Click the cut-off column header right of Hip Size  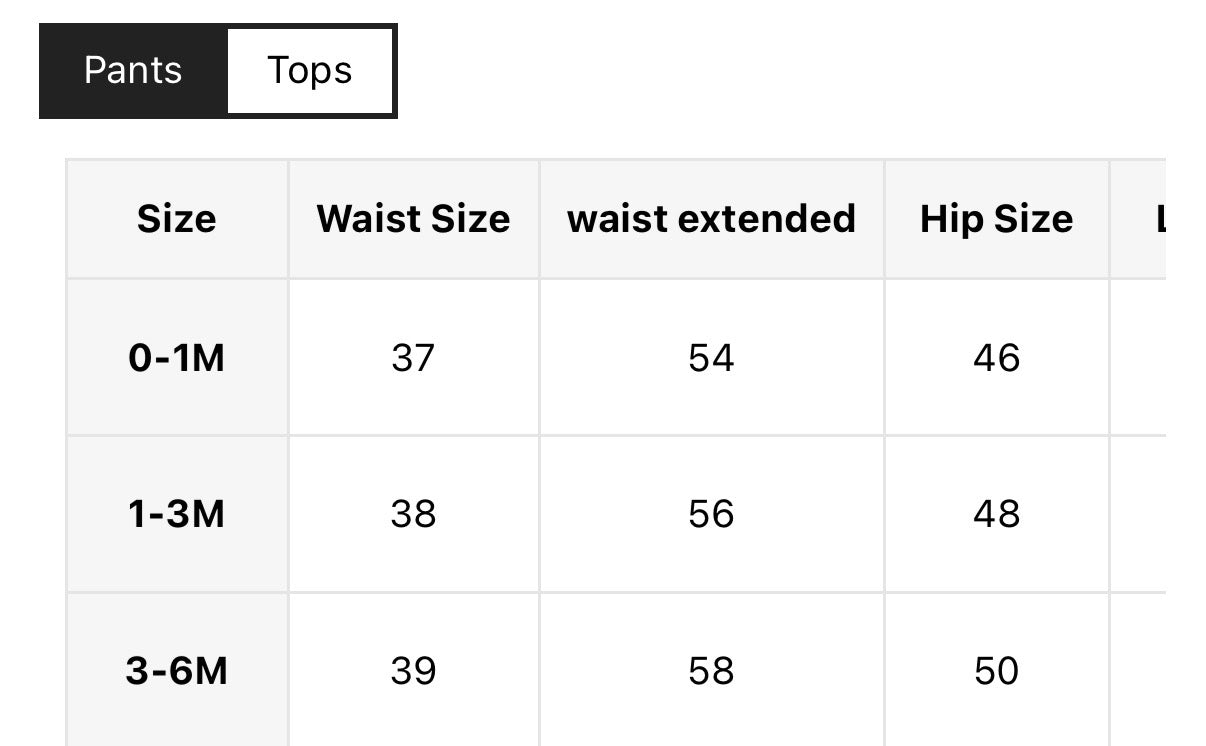pos(1150,219)
